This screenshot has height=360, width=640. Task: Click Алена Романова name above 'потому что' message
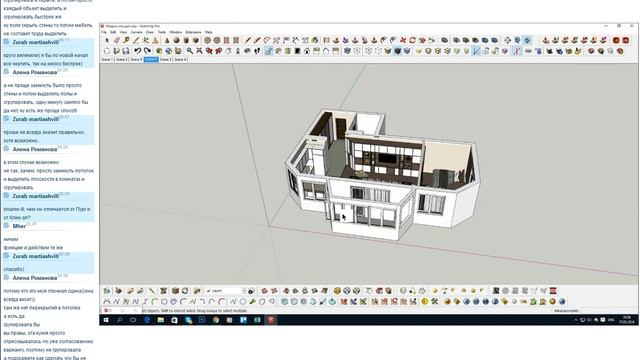pos(35,278)
